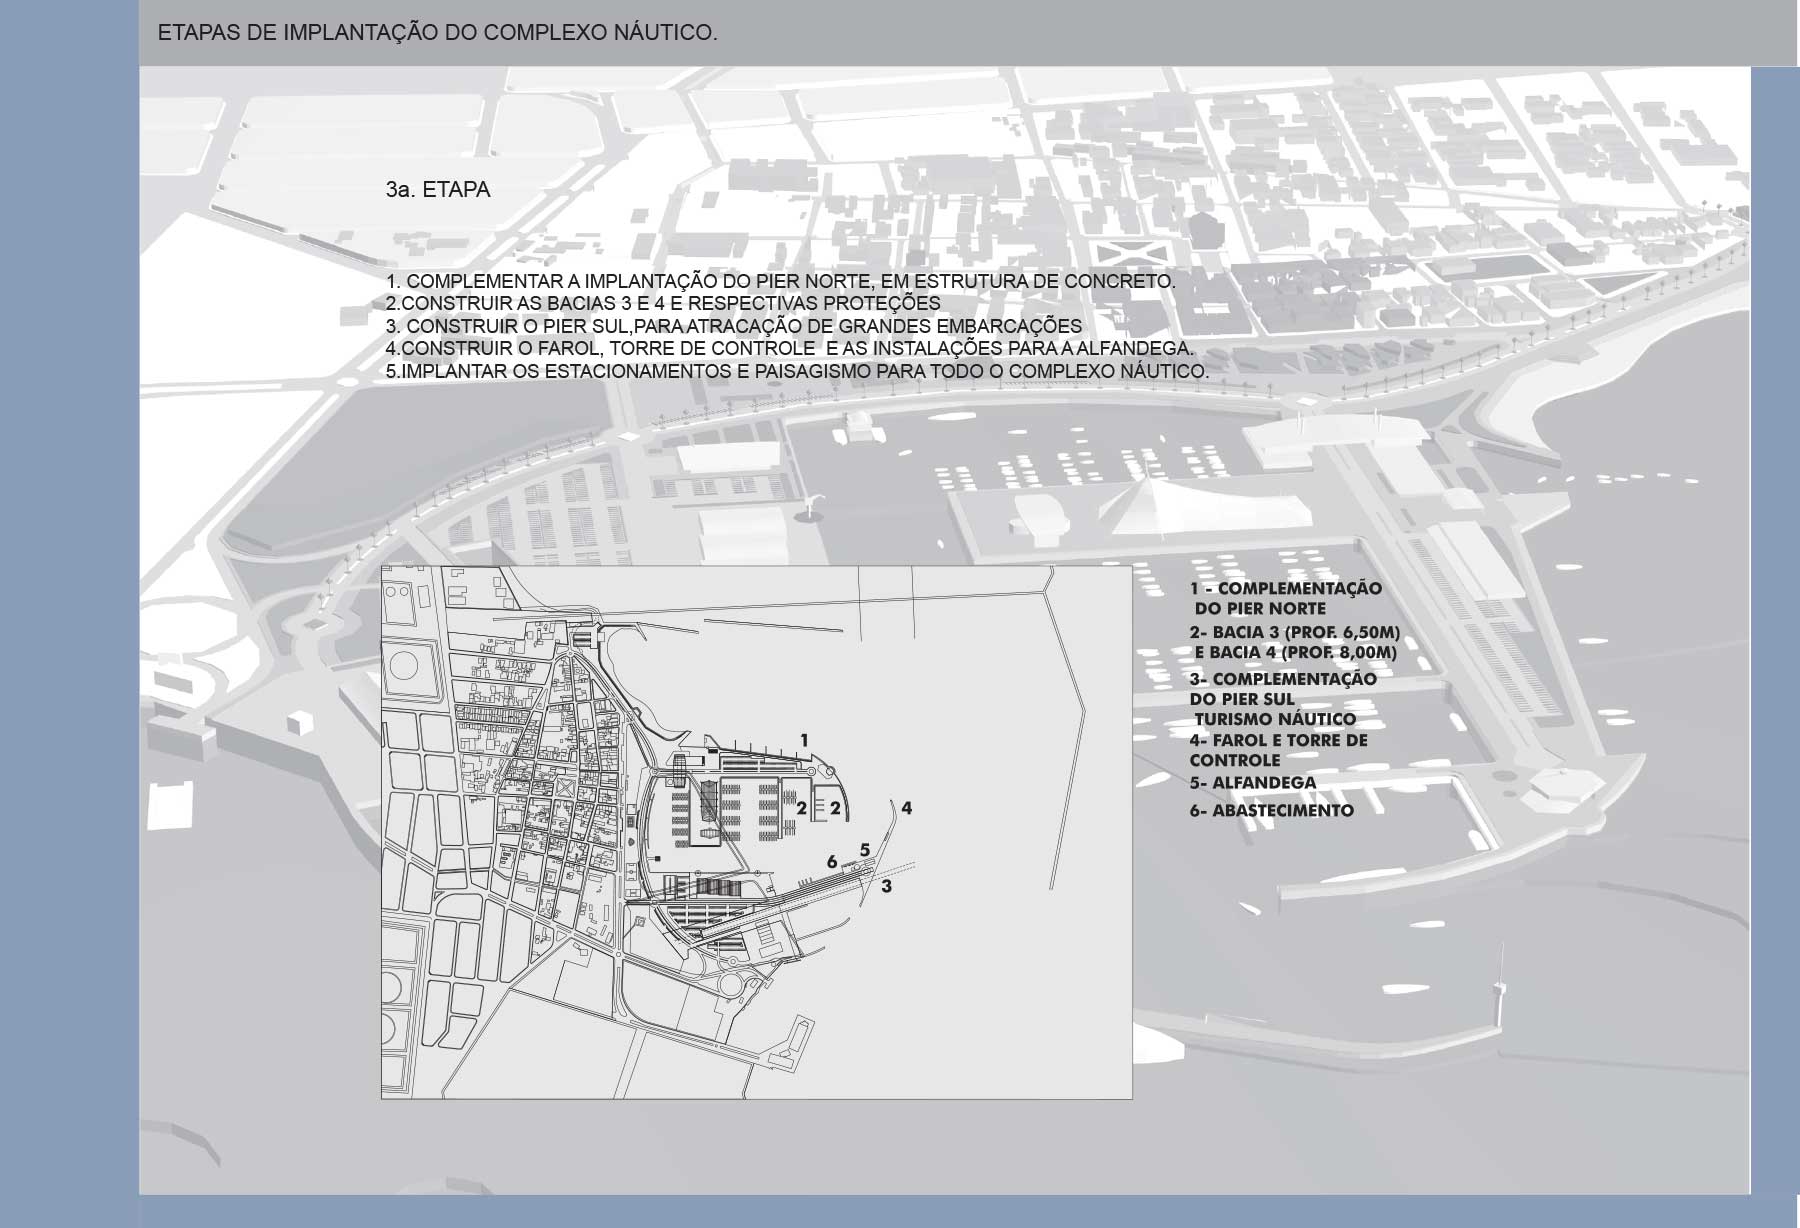Click map marker number 1 near north pier
This screenshot has width=1800, height=1228.
pos(804,740)
